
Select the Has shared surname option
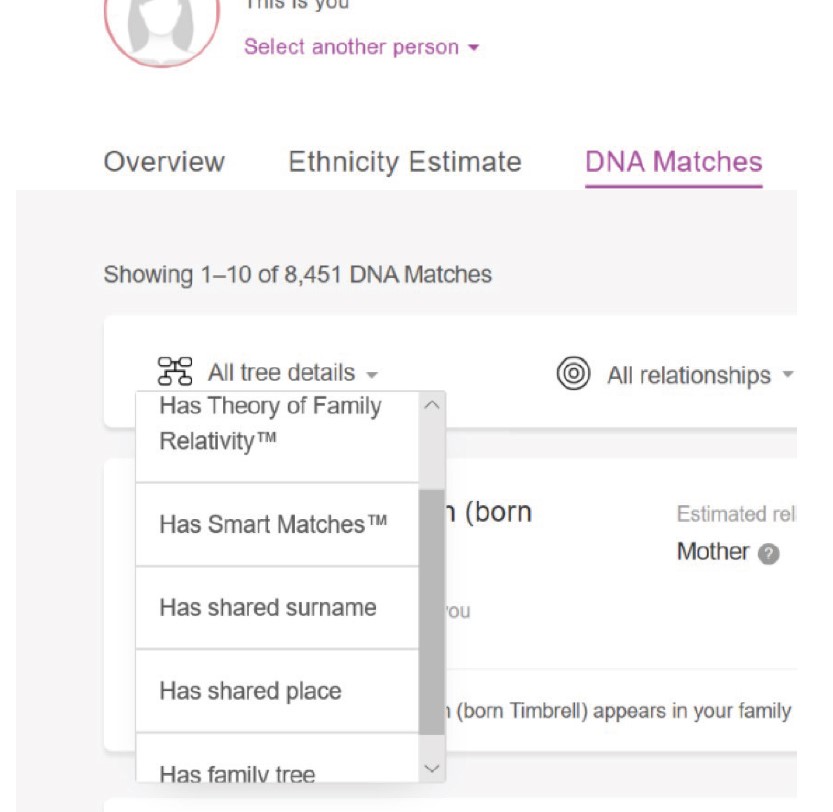click(x=268, y=607)
